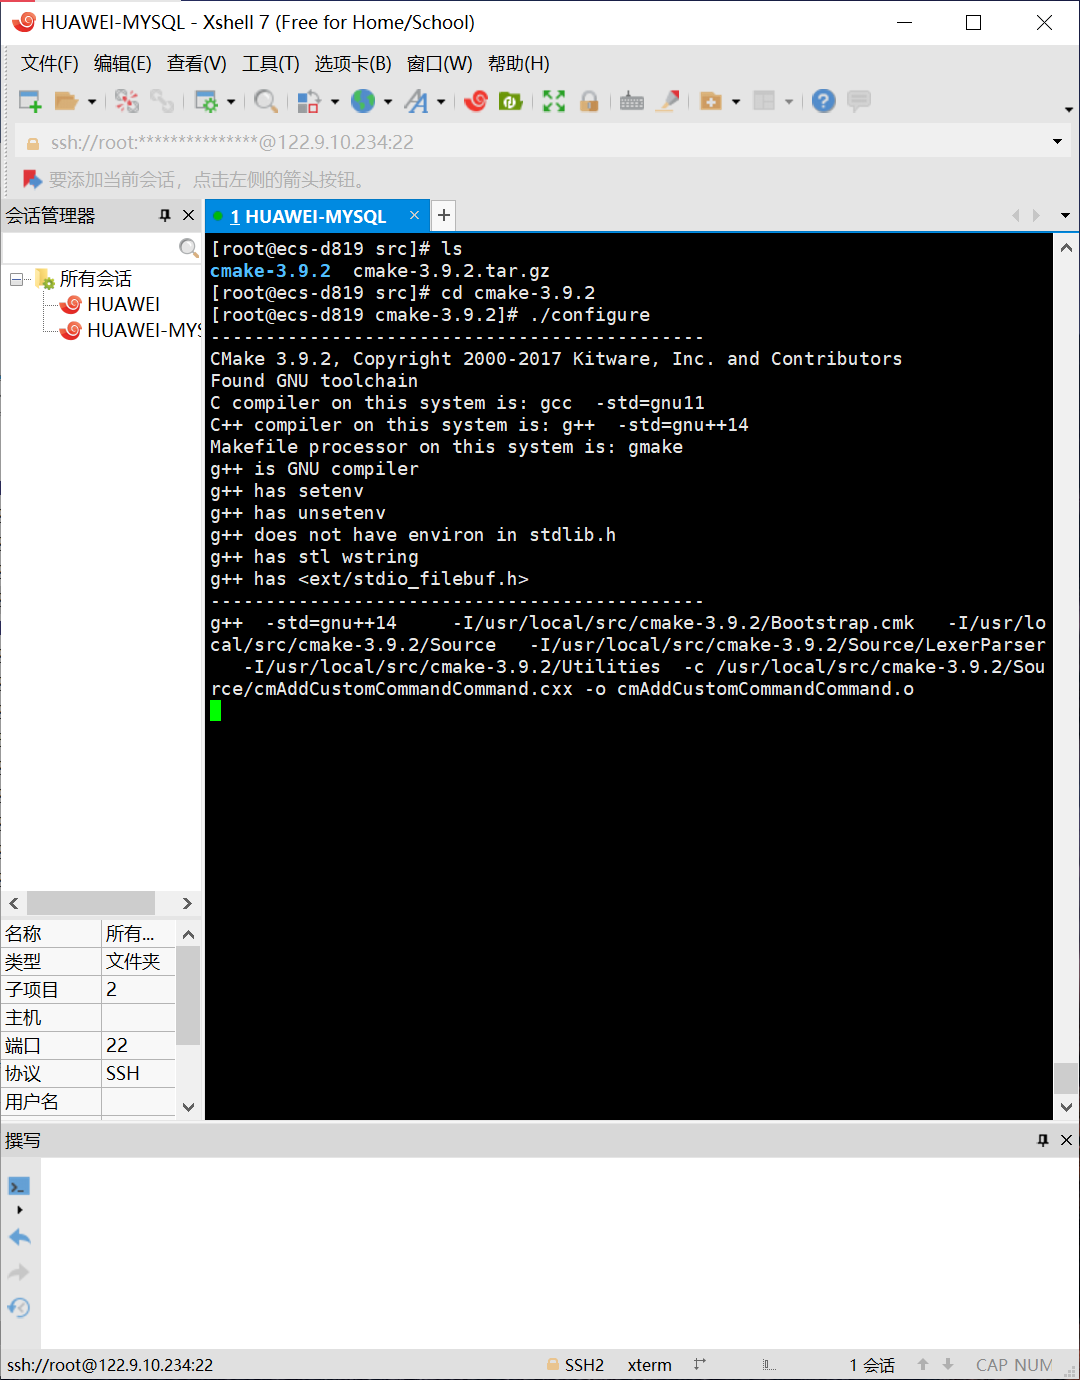This screenshot has width=1080, height=1380.
Task: Select the HUAWEI session in tree
Action: click(123, 304)
